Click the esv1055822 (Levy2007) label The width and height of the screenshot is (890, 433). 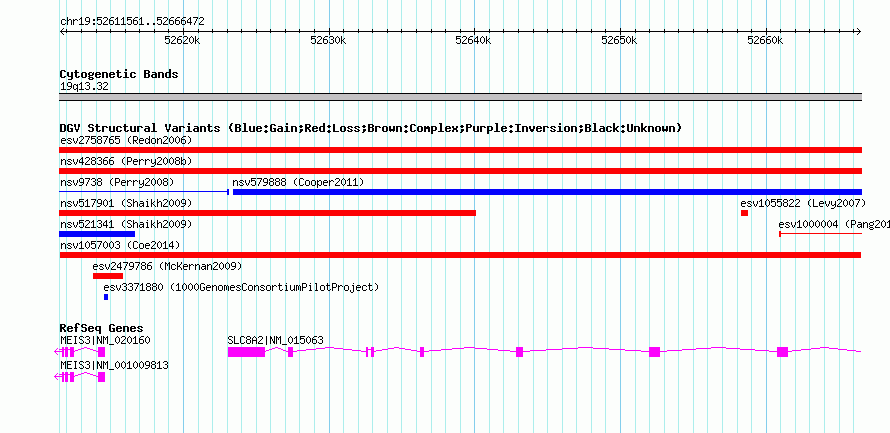click(x=803, y=203)
